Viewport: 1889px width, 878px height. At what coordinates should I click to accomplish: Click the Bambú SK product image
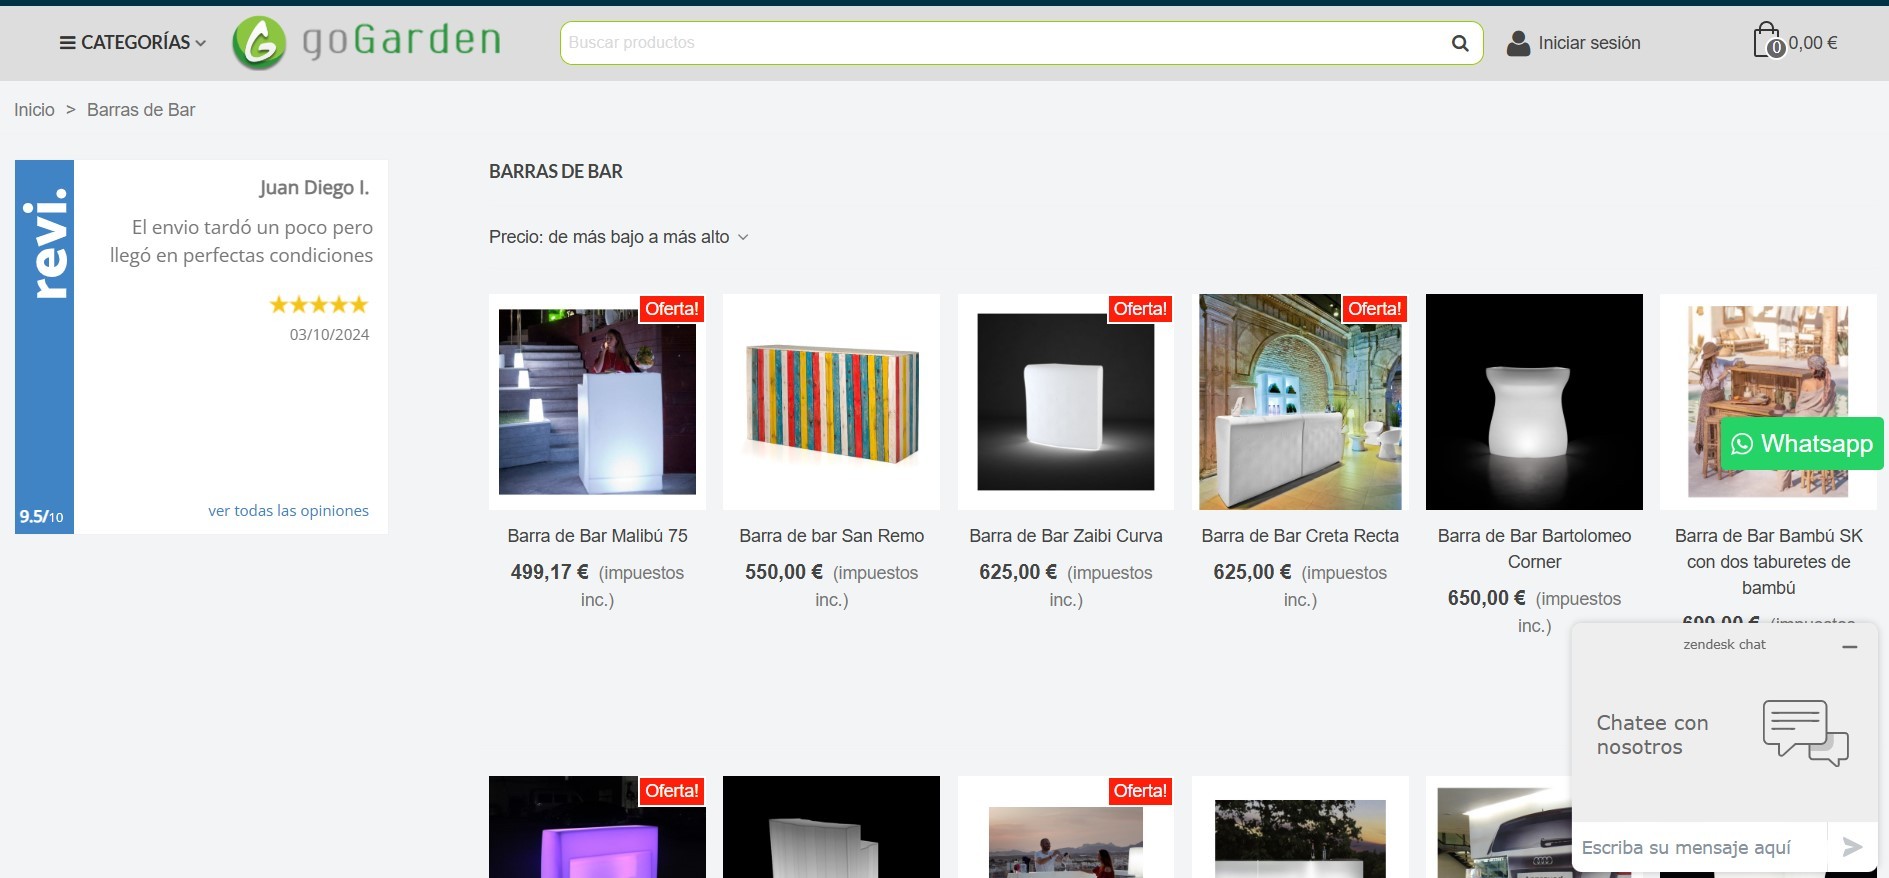tap(1768, 402)
